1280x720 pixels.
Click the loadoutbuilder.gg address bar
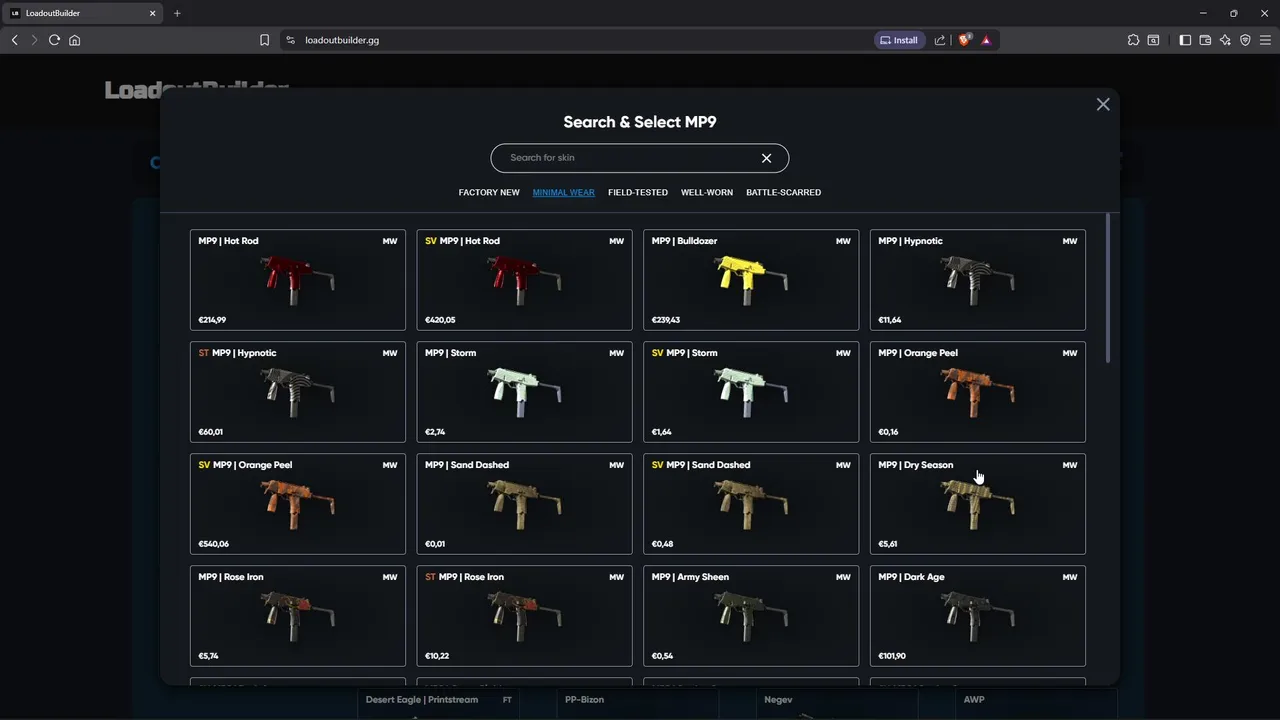click(x=580, y=40)
